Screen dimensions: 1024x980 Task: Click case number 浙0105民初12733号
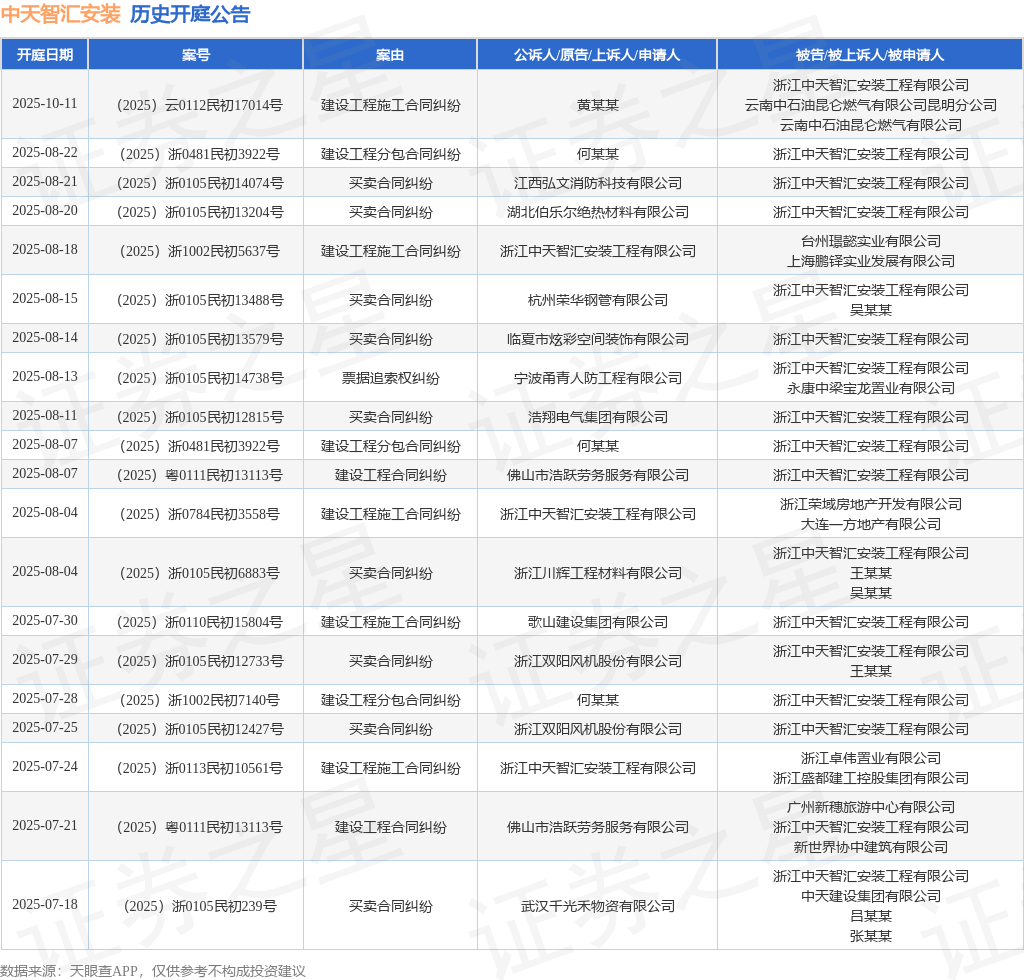point(200,661)
